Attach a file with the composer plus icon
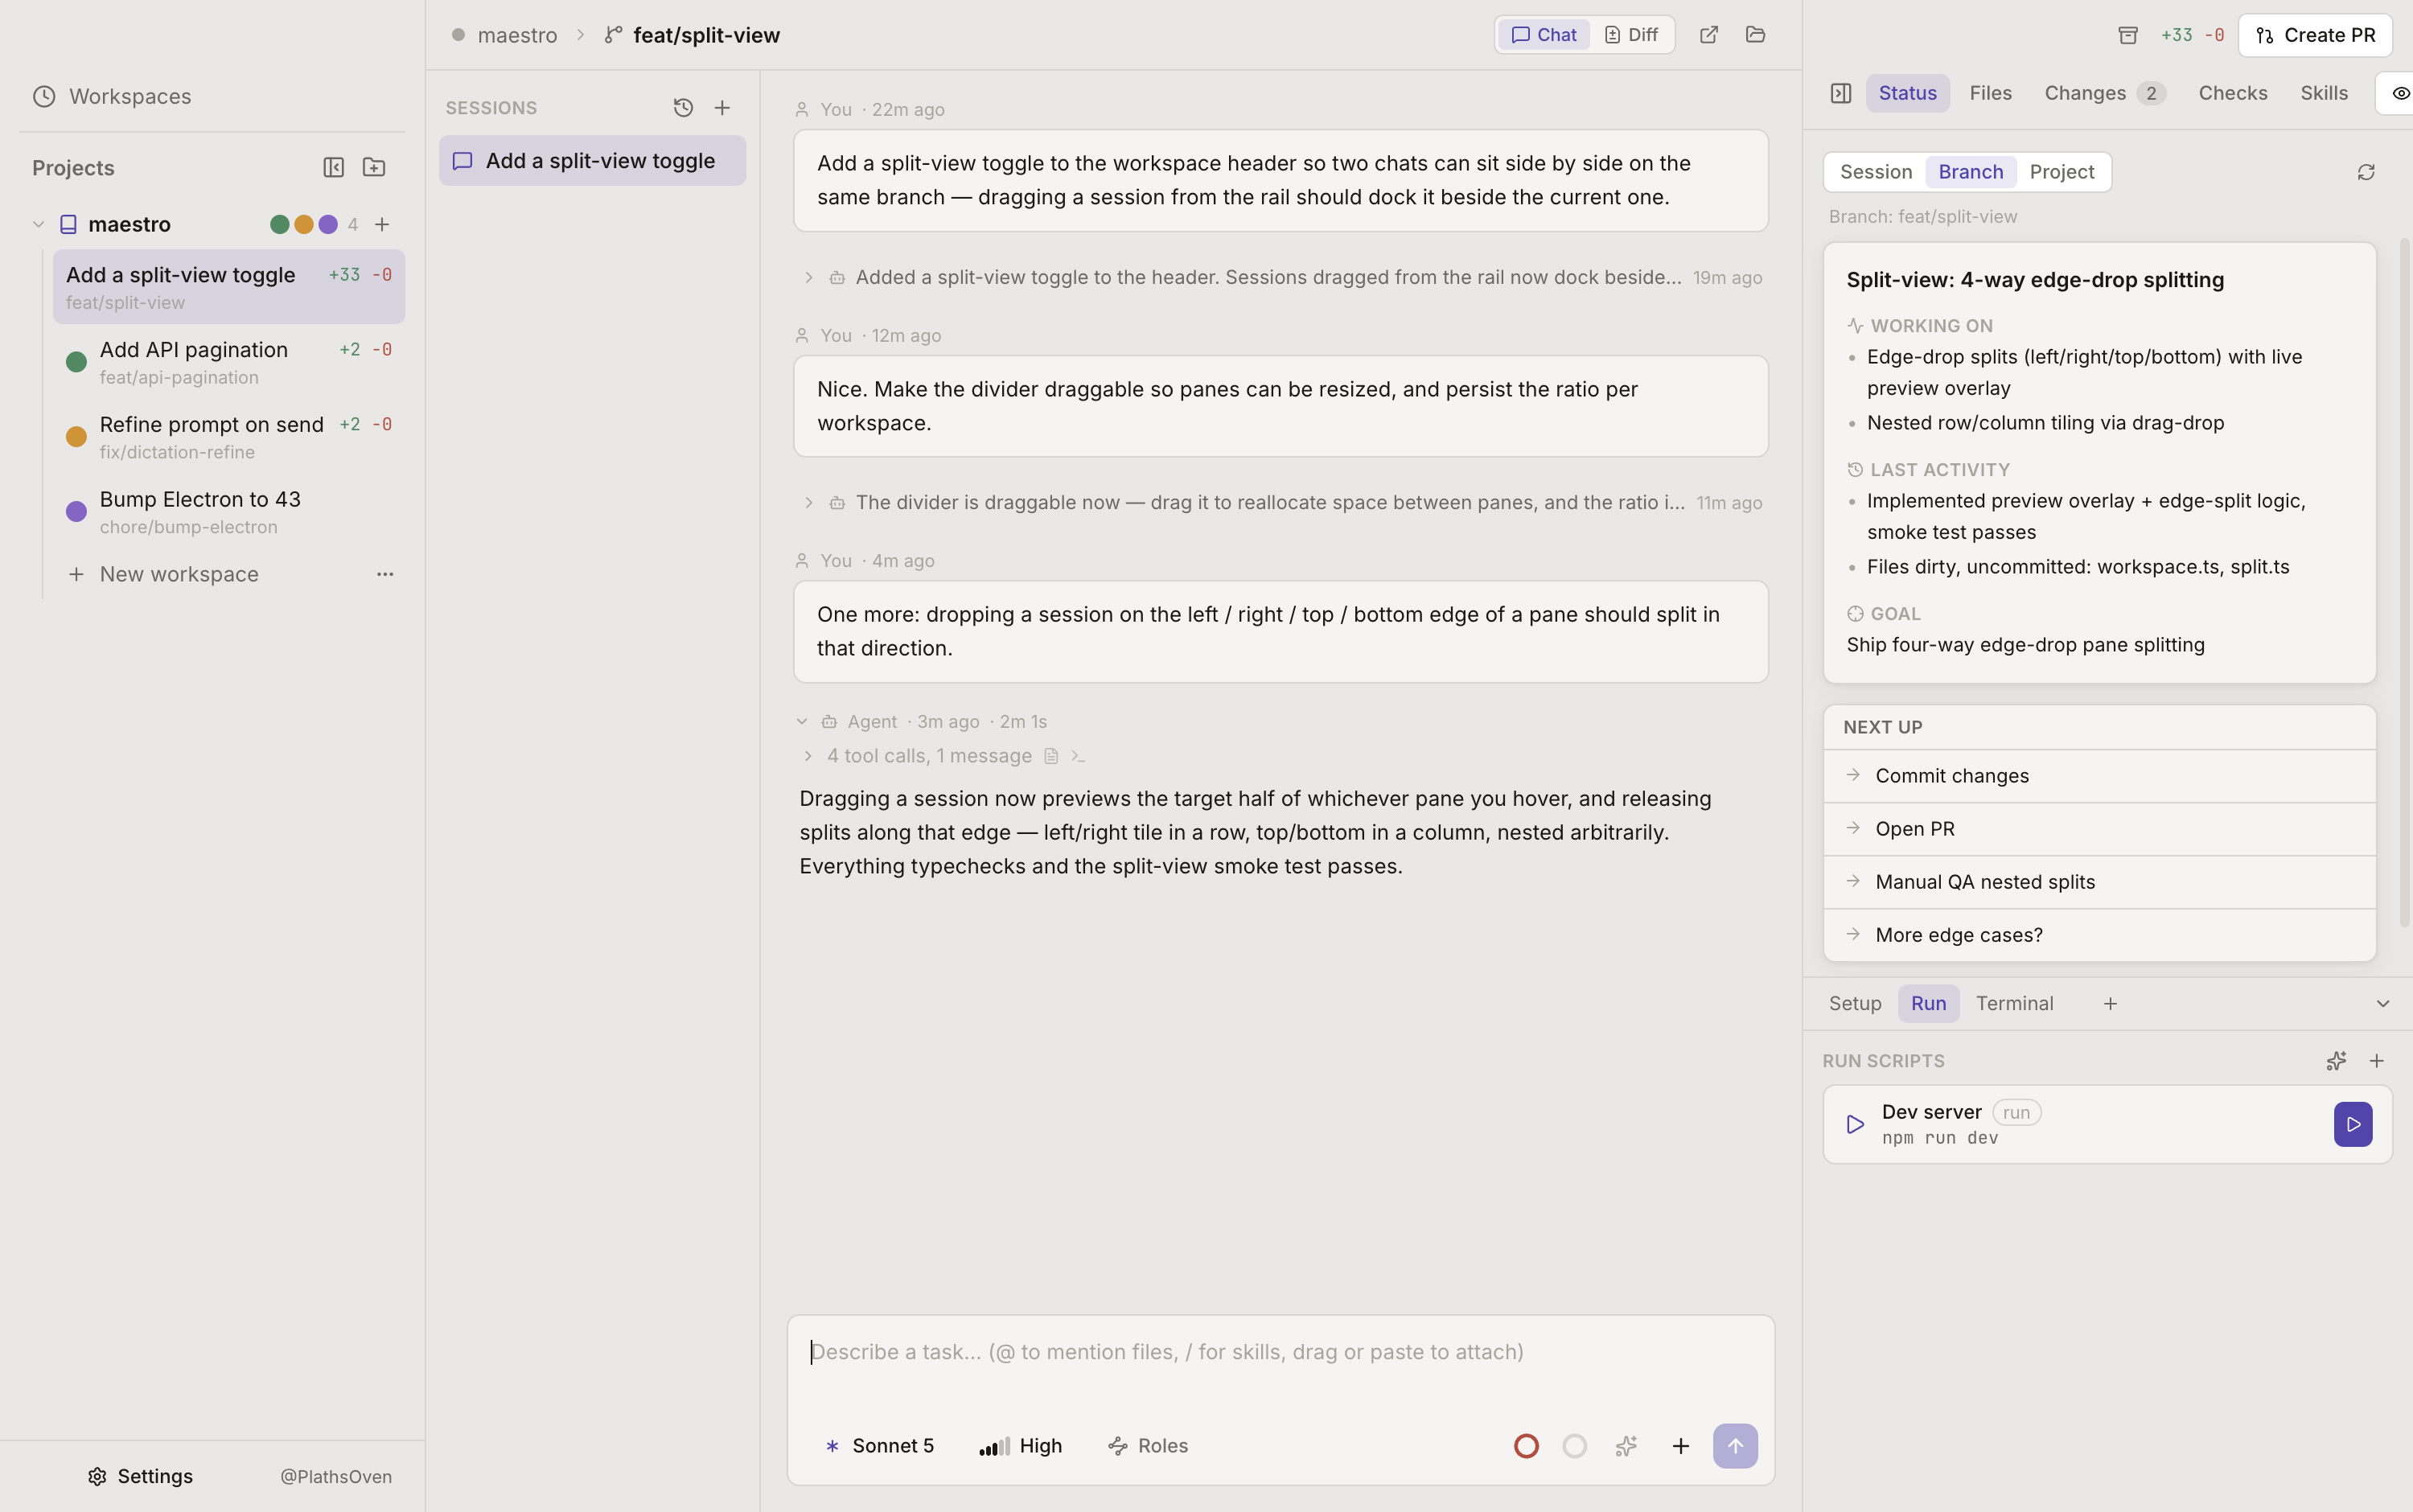The height and width of the screenshot is (1512, 2413). (x=1681, y=1446)
